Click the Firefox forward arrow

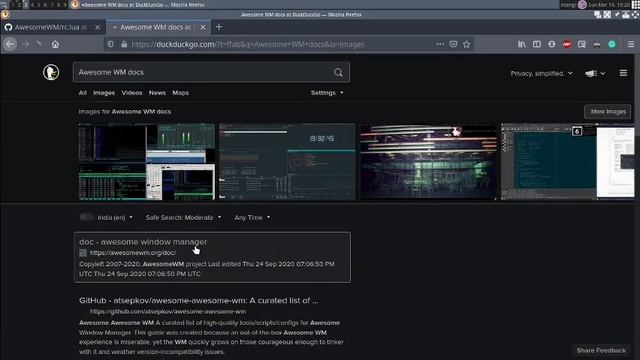26,44
